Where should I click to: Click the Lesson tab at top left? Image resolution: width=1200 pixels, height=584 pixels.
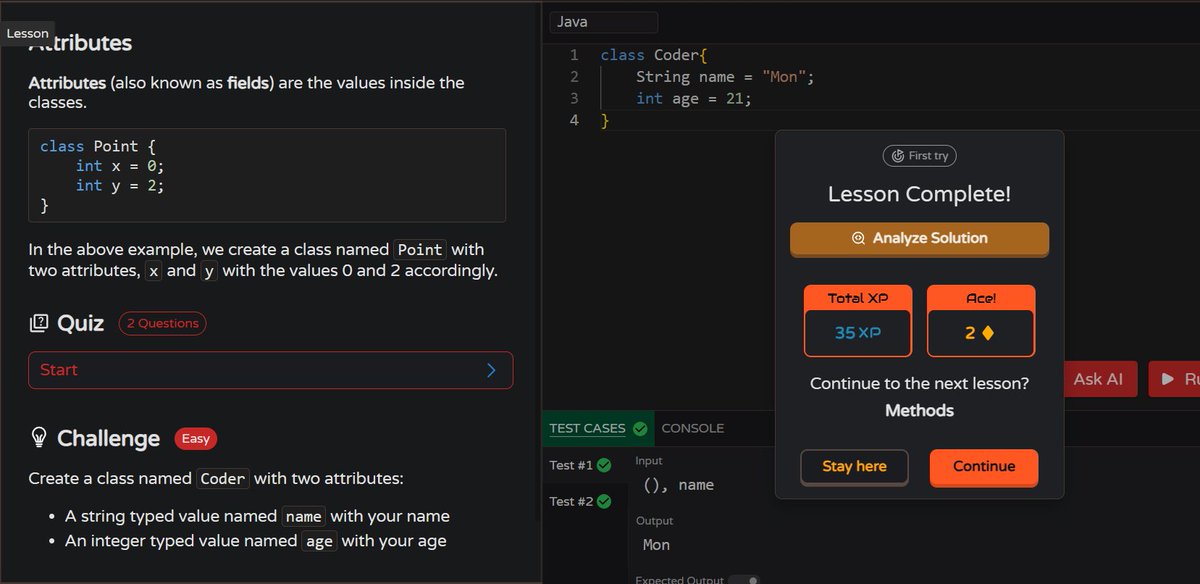click(x=27, y=32)
